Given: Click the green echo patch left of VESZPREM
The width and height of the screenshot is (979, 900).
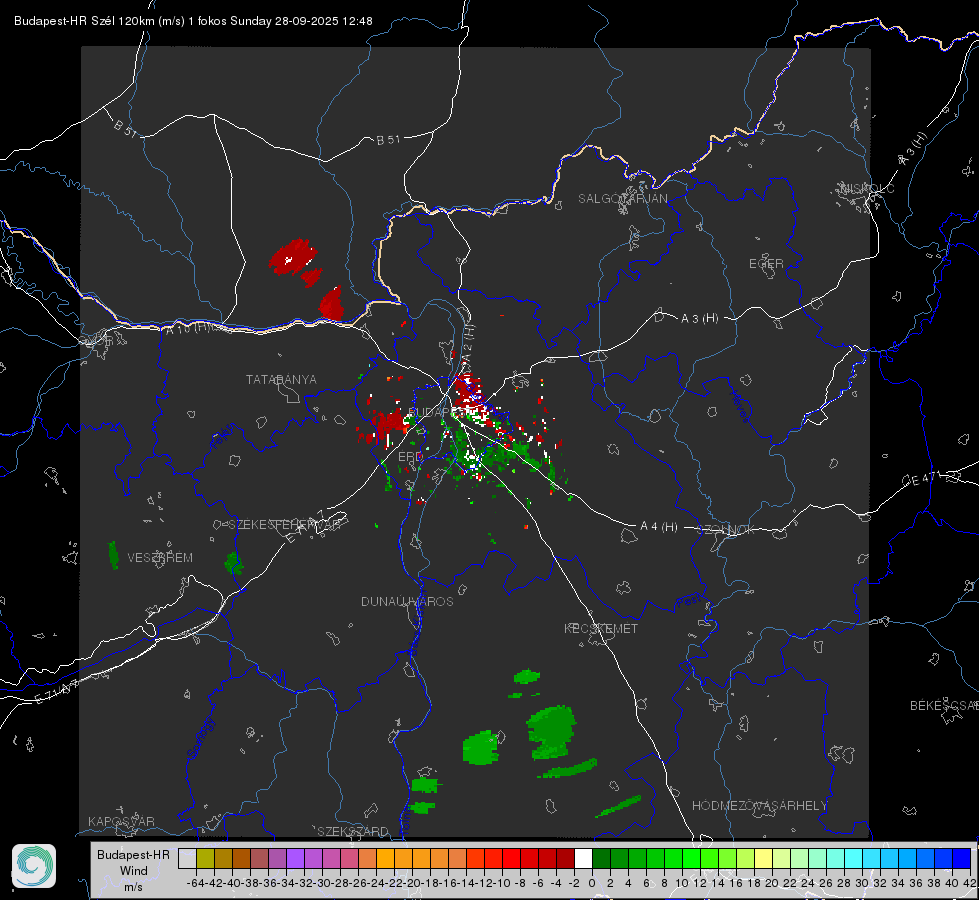Looking at the screenshot, I should (x=113, y=555).
